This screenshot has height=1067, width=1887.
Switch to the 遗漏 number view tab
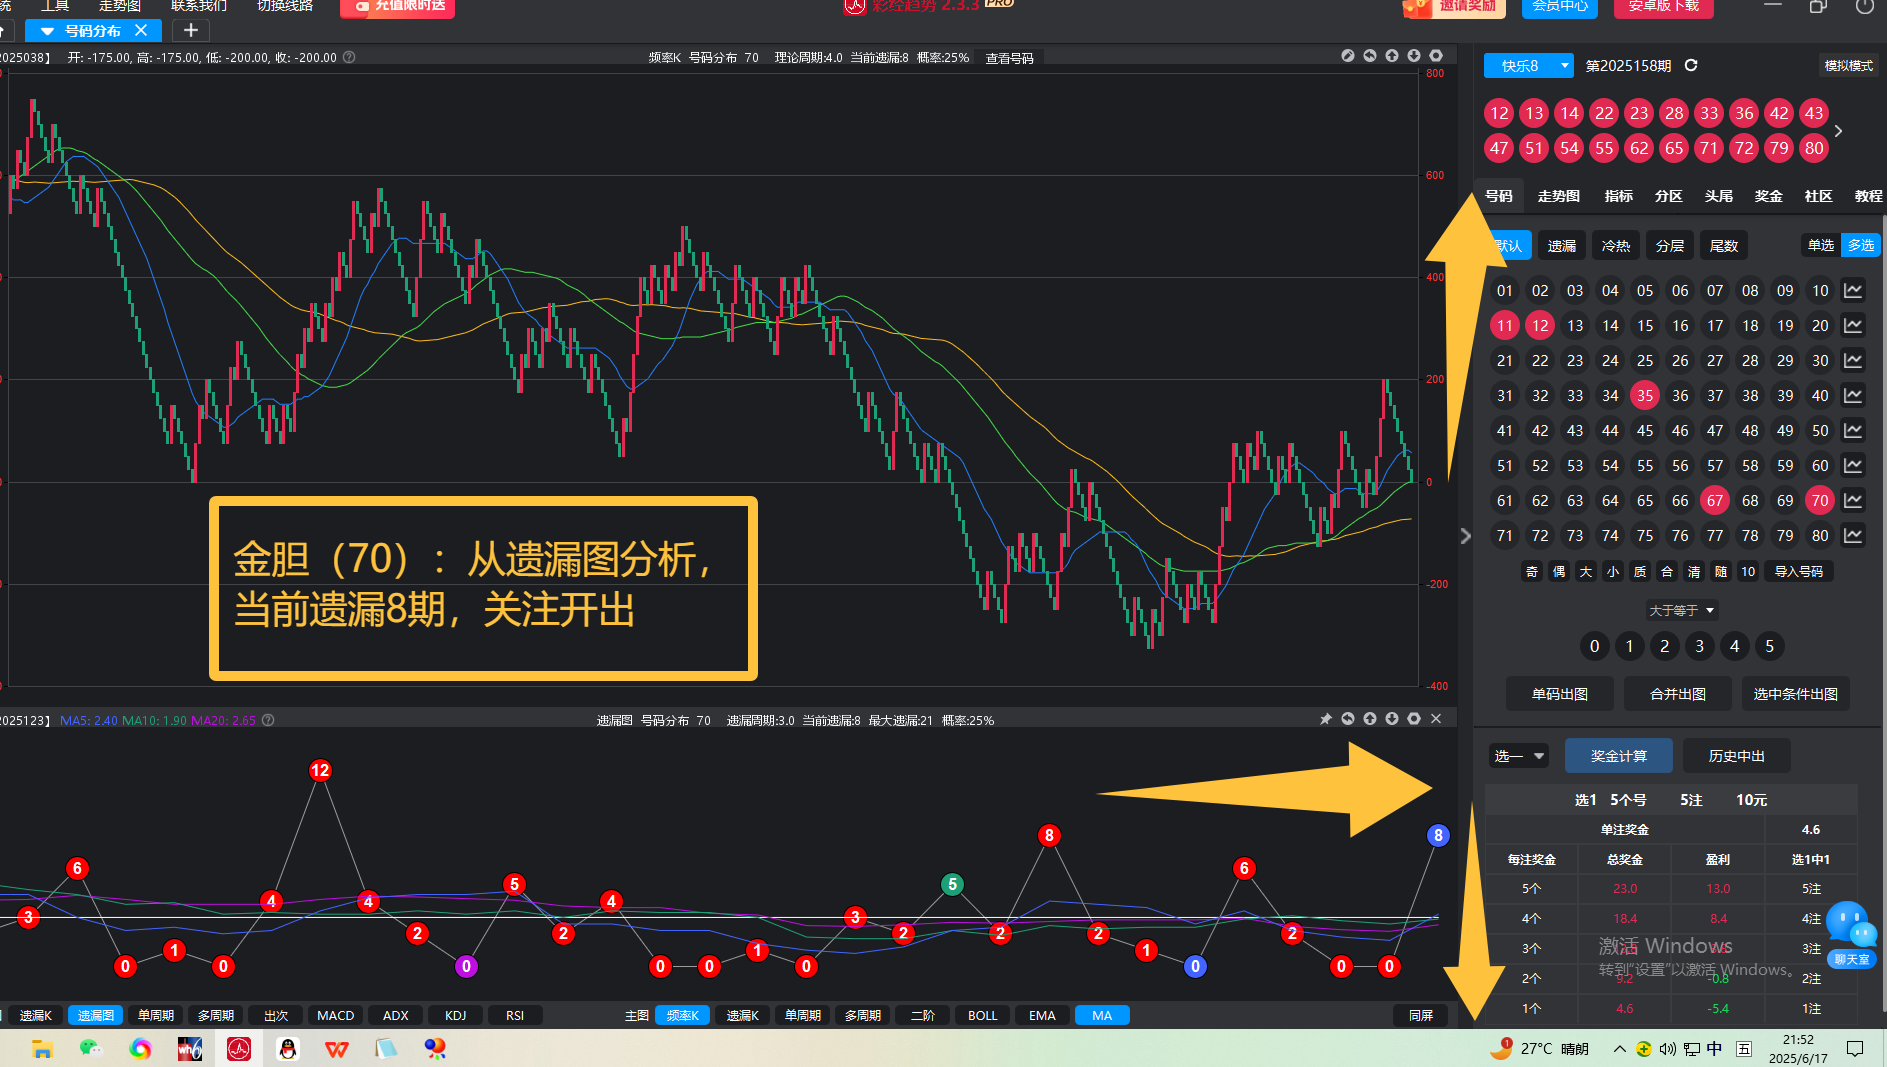pyautogui.click(x=1562, y=245)
